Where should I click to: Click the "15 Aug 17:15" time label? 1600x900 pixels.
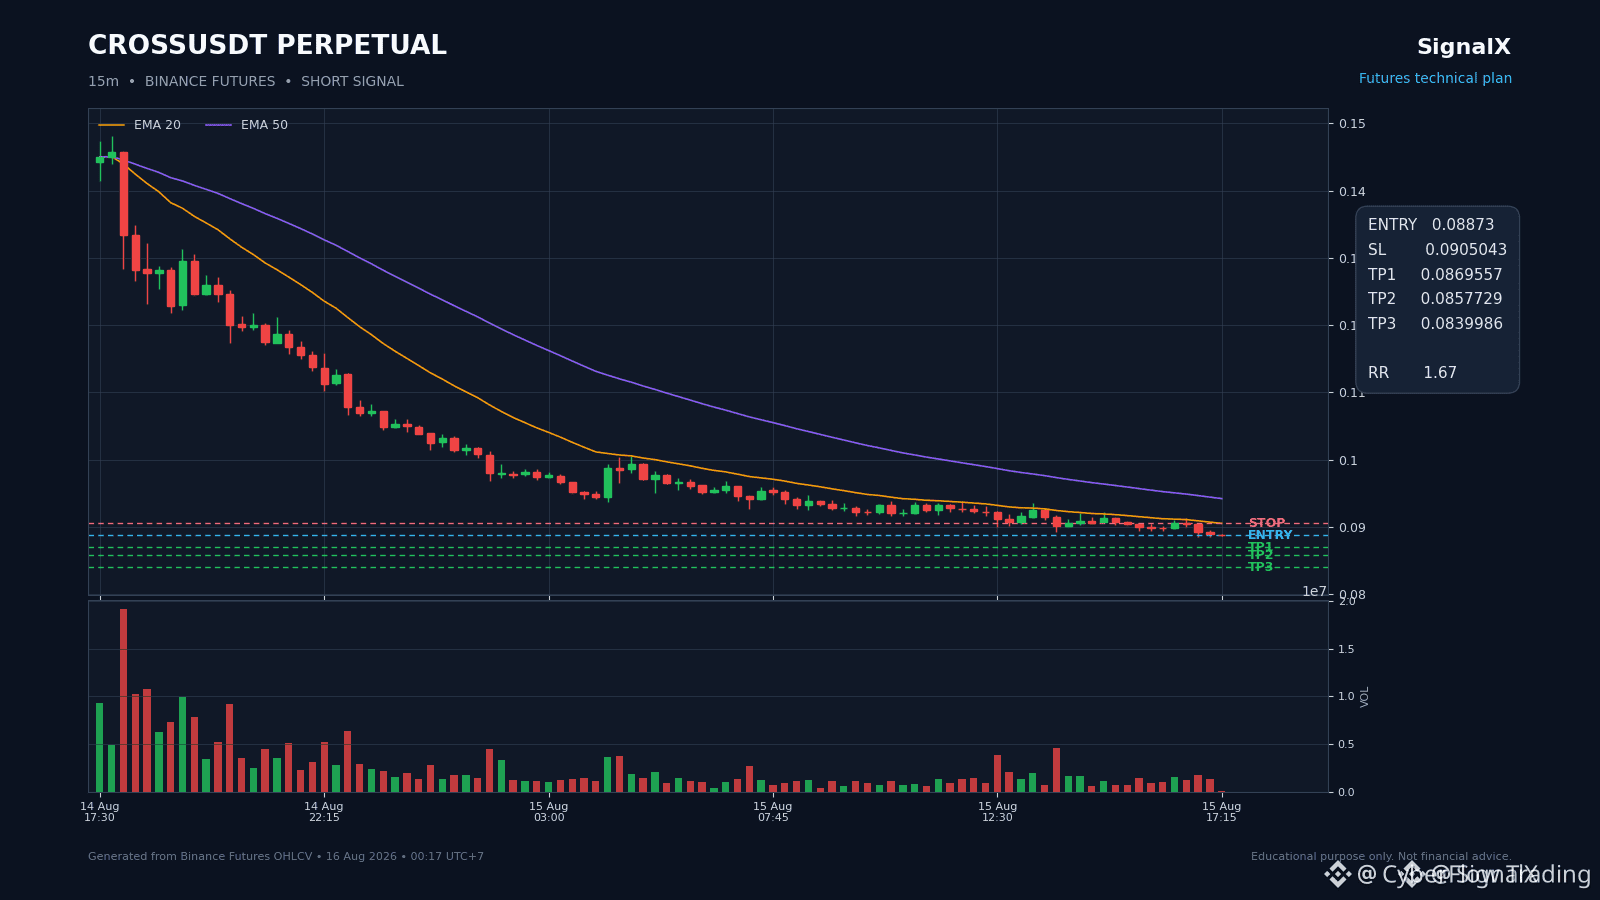pyautogui.click(x=1222, y=812)
